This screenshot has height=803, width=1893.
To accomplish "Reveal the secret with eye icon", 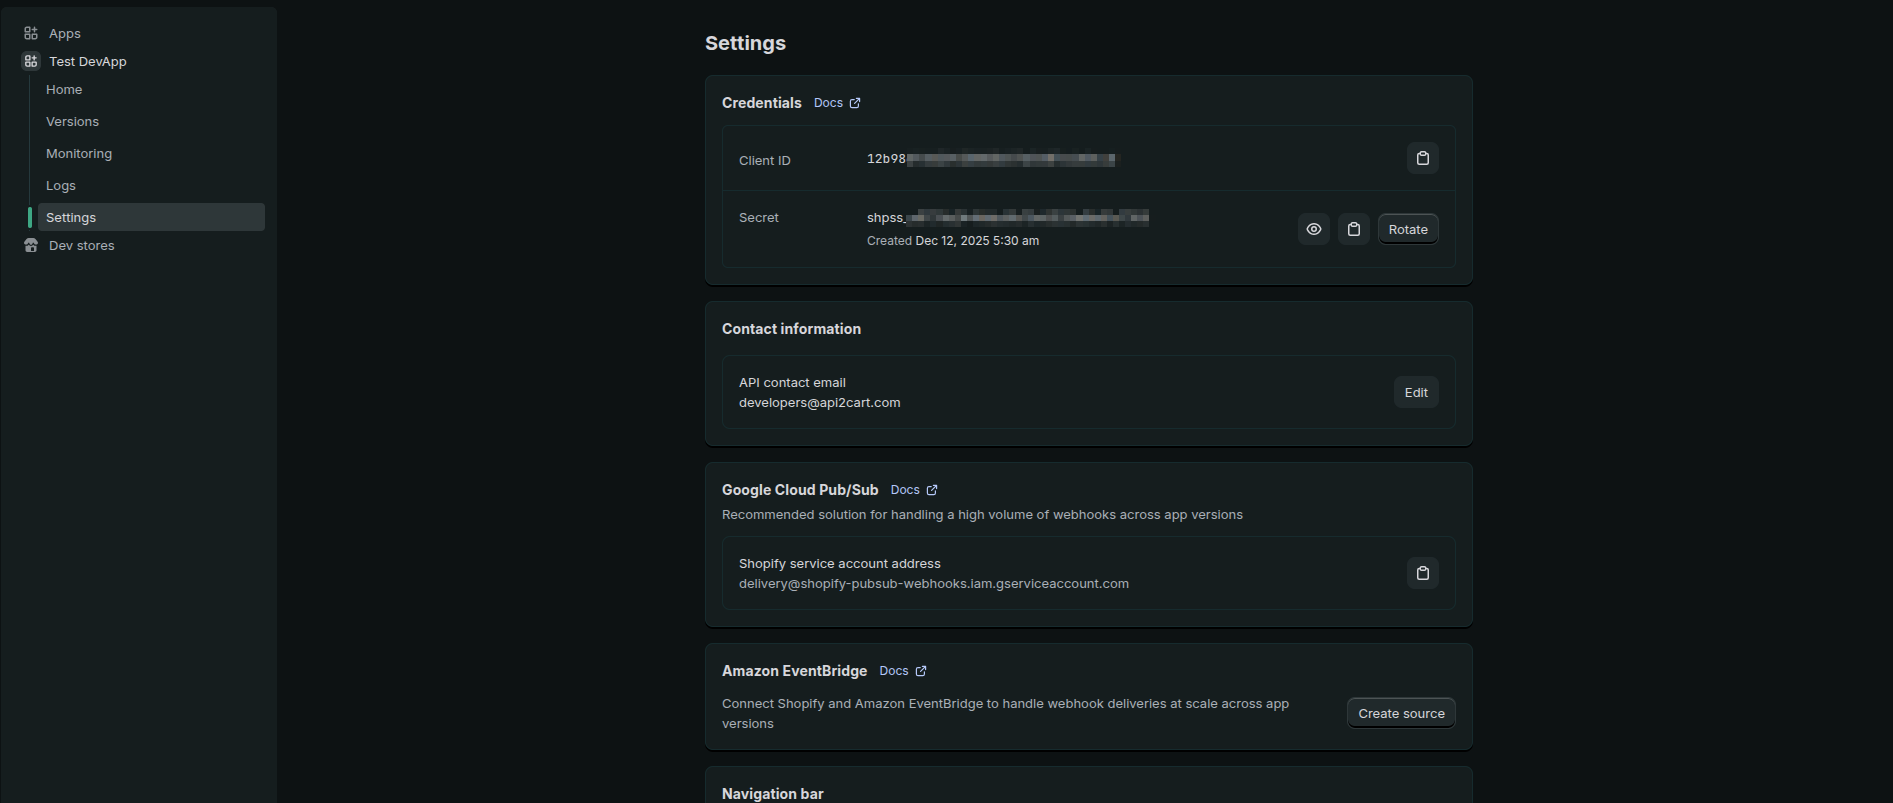I will (x=1313, y=229).
